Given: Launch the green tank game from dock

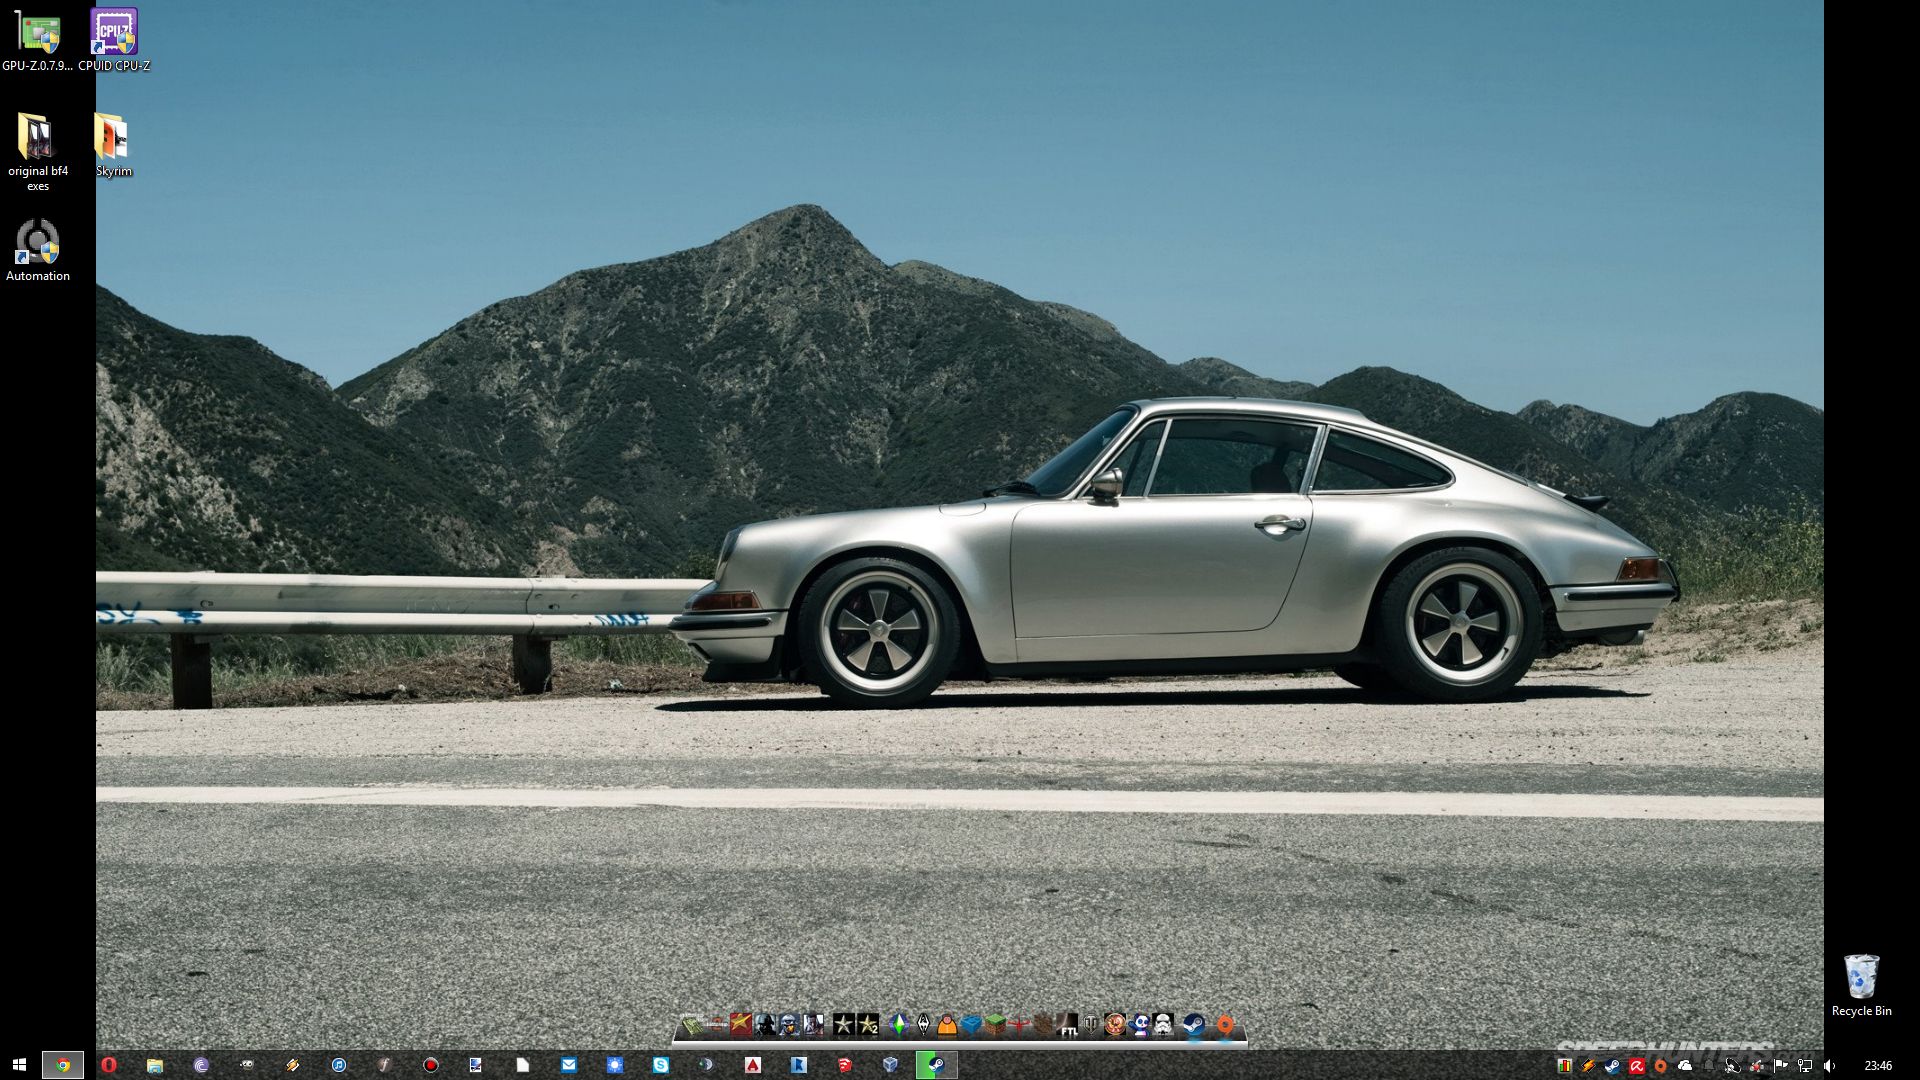Looking at the screenshot, I should coord(692,1024).
